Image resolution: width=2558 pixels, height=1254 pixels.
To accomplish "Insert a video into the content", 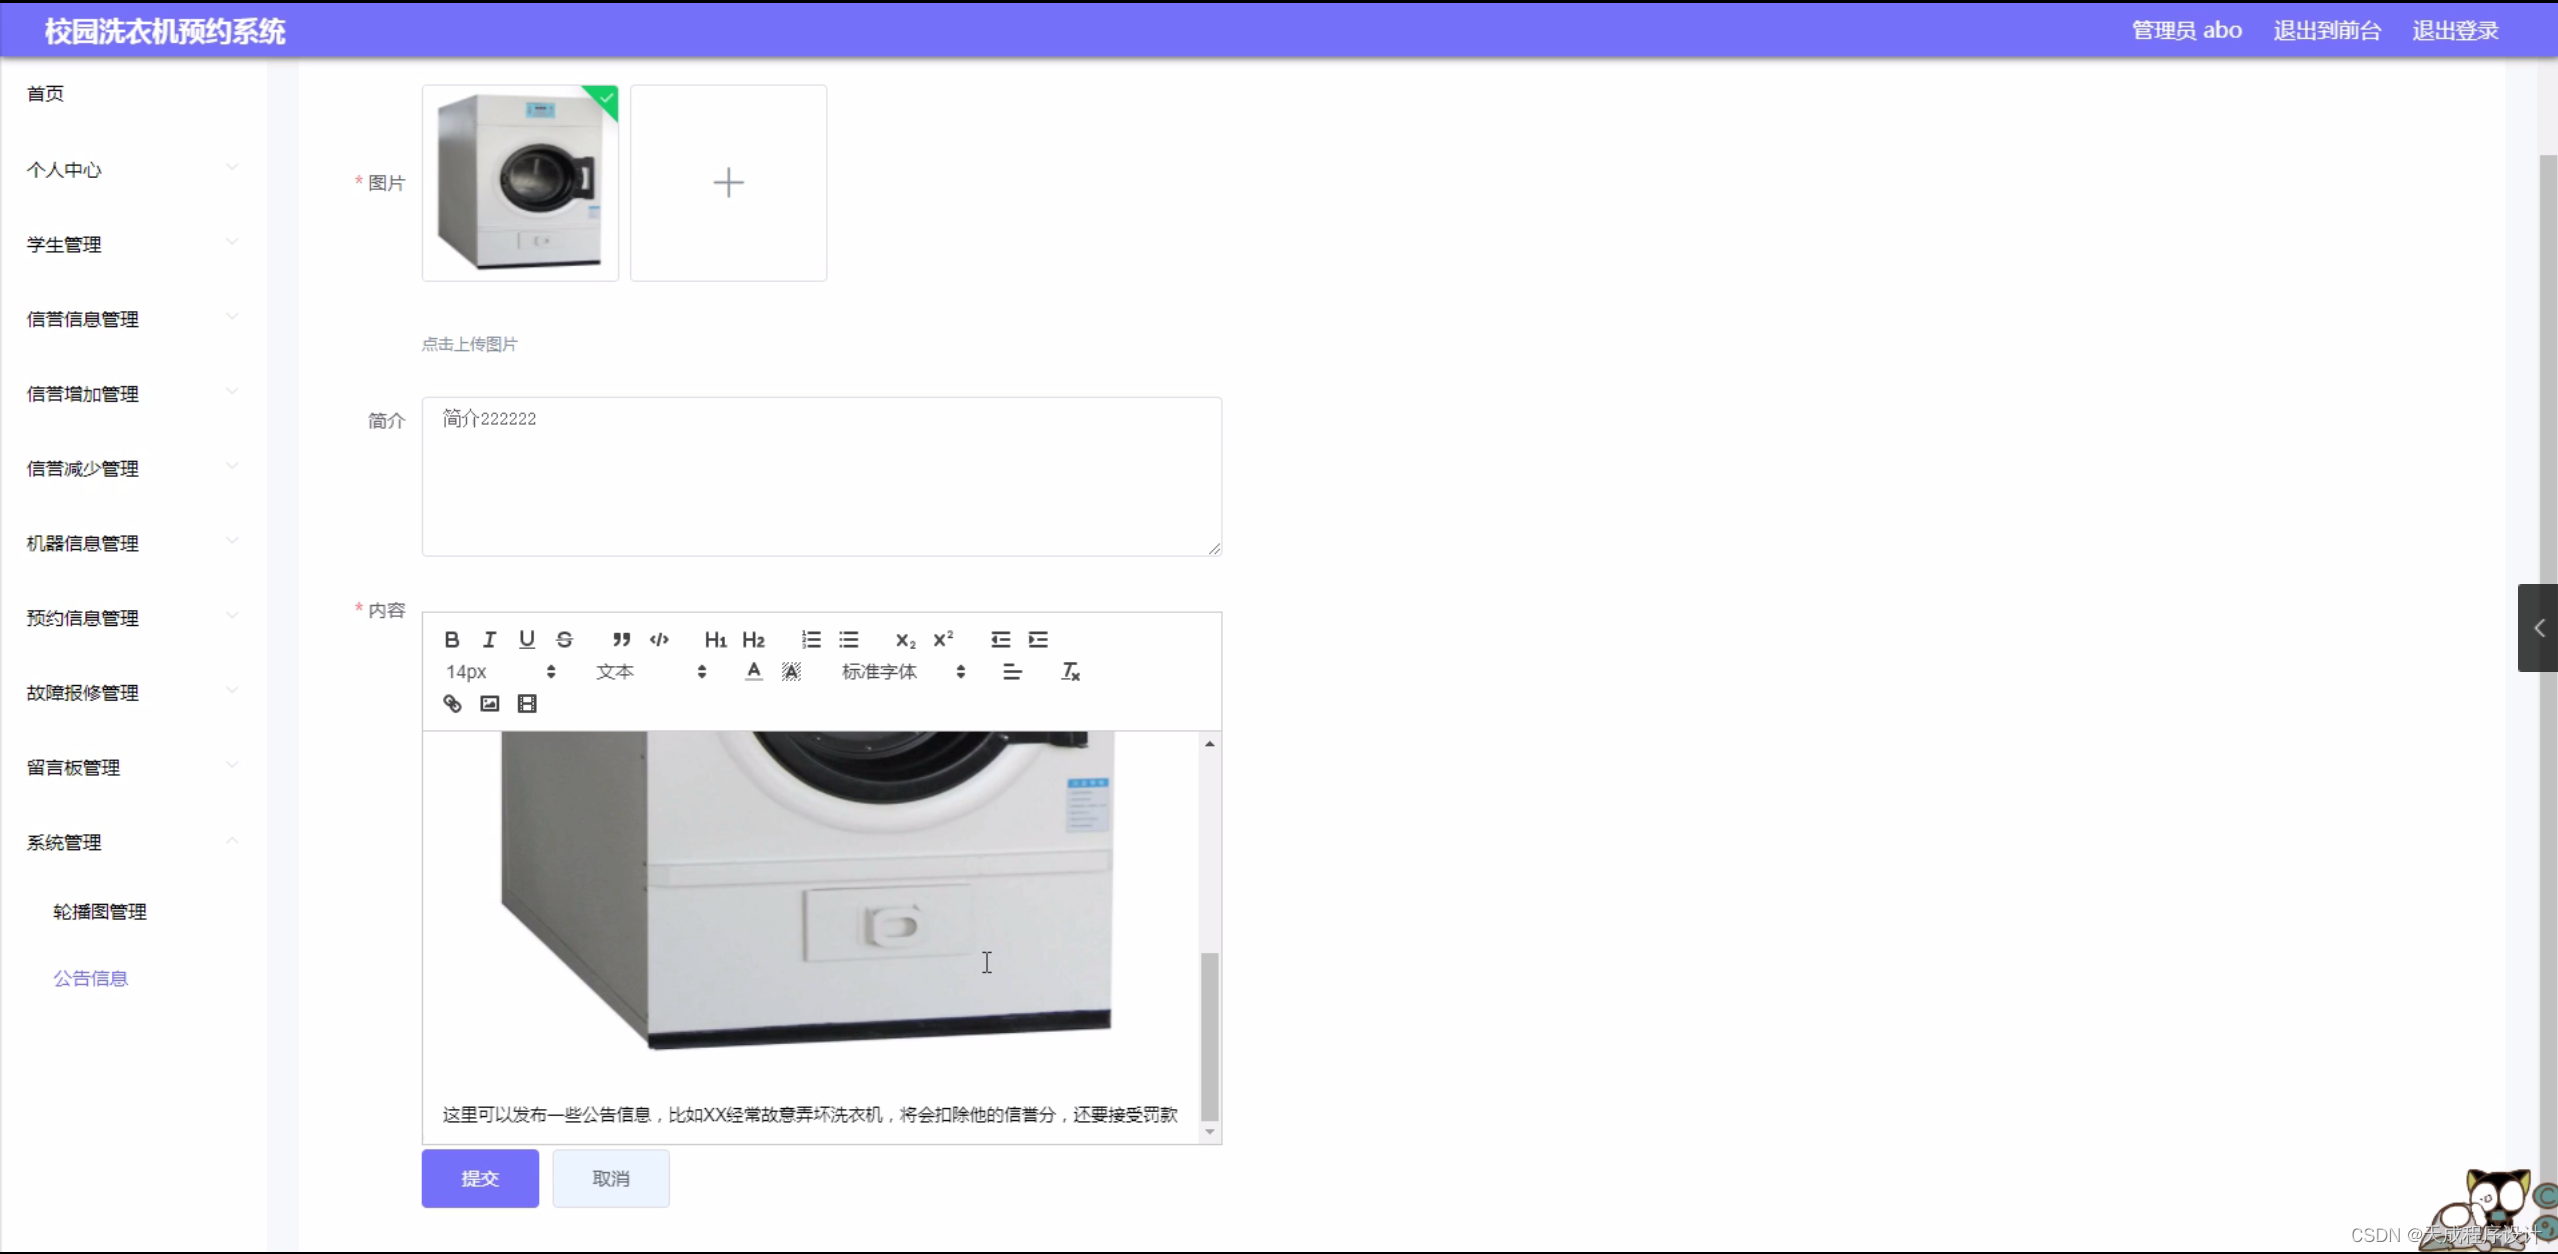I will pos(527,703).
